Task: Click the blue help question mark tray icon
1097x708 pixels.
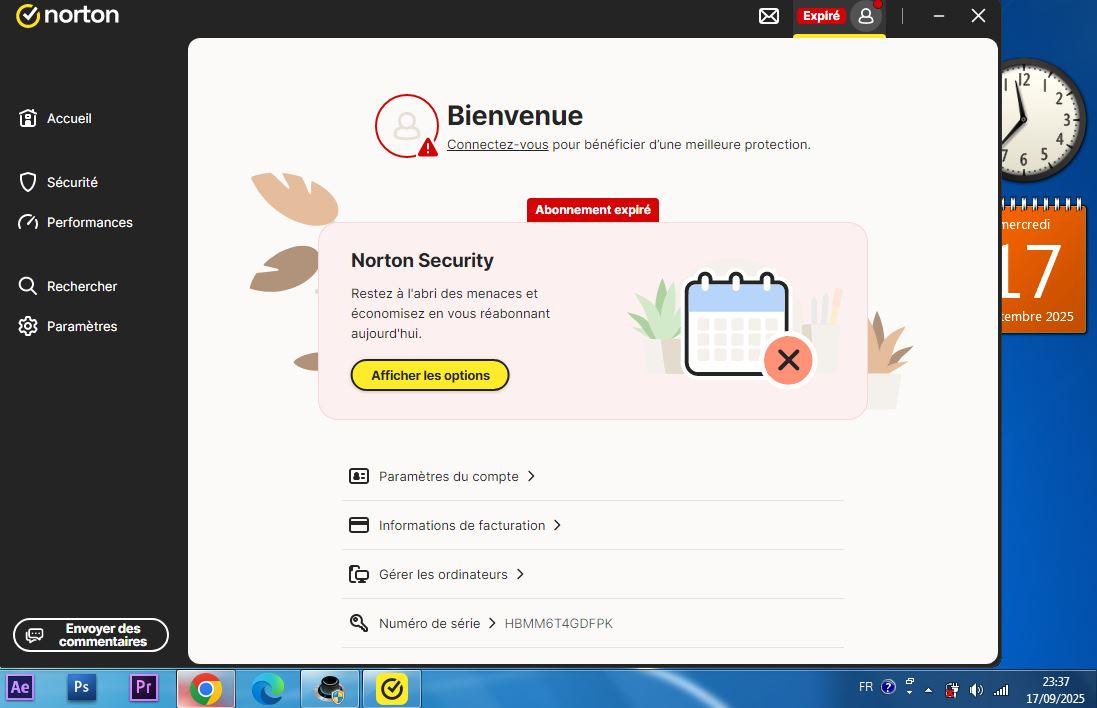Action: pyautogui.click(x=888, y=687)
